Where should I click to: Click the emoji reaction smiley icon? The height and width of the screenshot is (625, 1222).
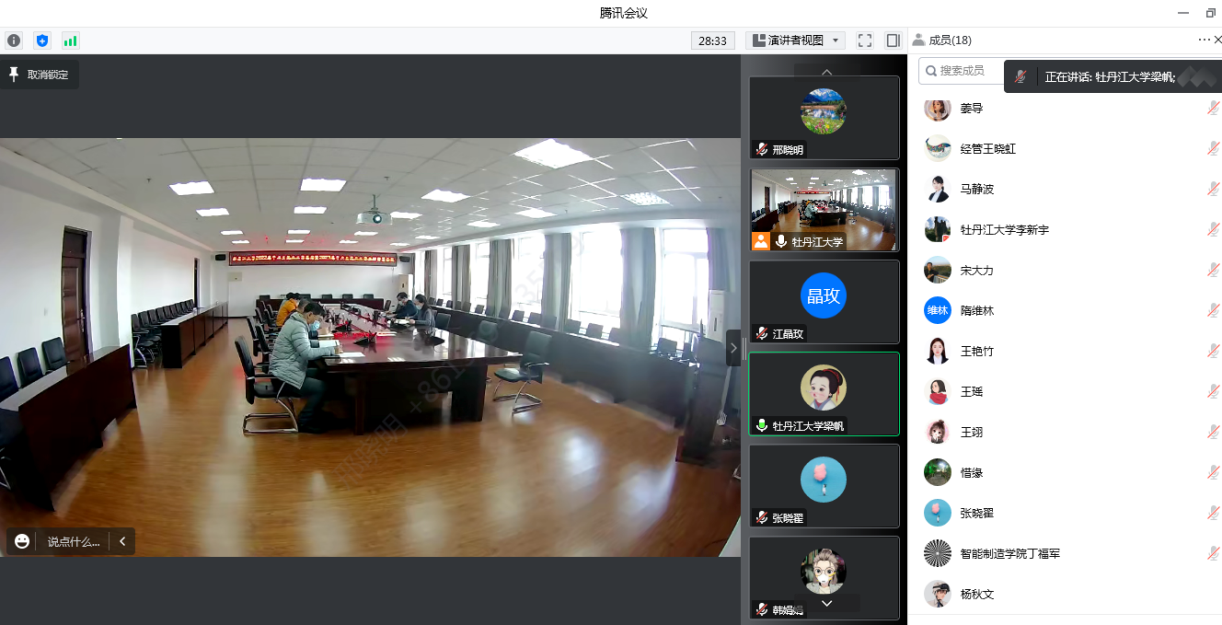tap(22, 541)
